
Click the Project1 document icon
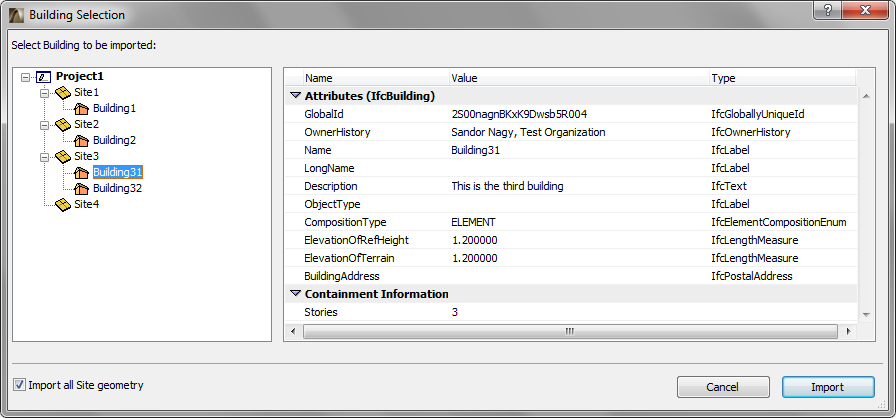[43, 77]
